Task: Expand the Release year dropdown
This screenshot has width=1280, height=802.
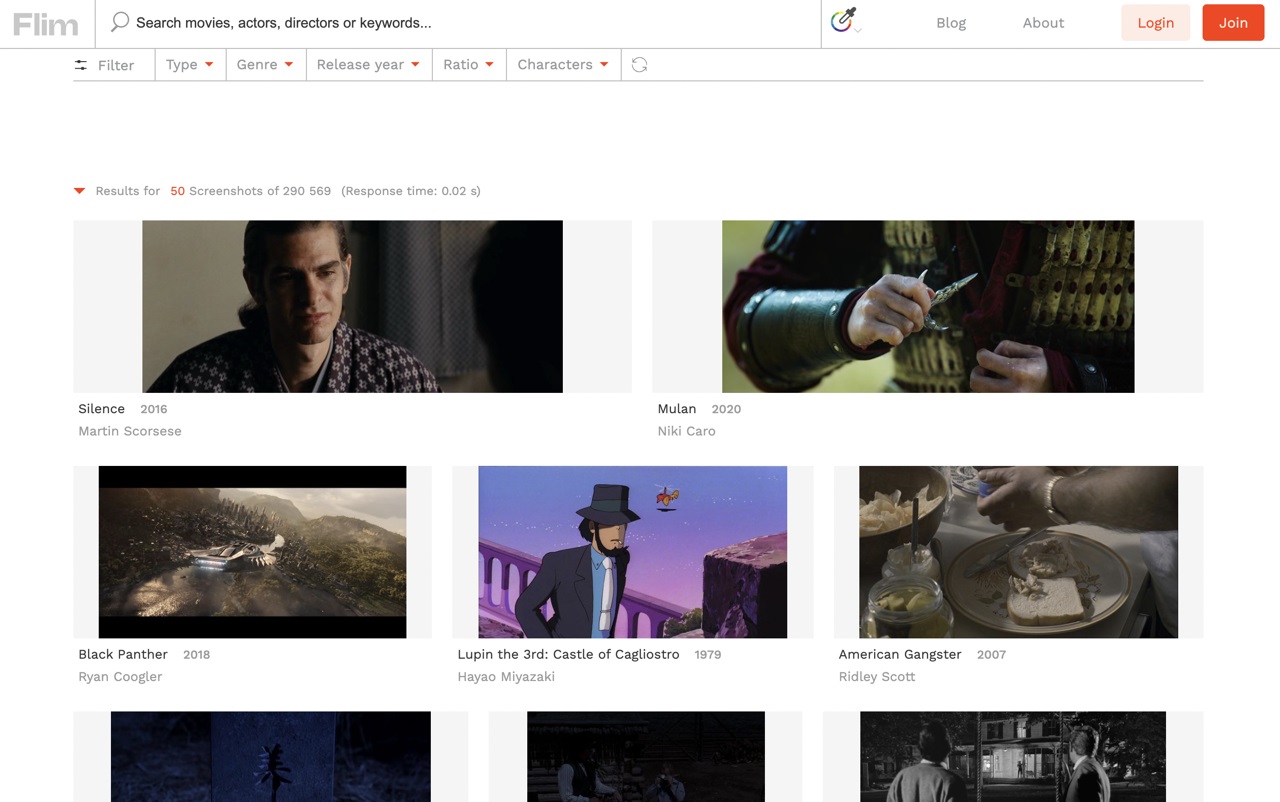Action: point(369,65)
